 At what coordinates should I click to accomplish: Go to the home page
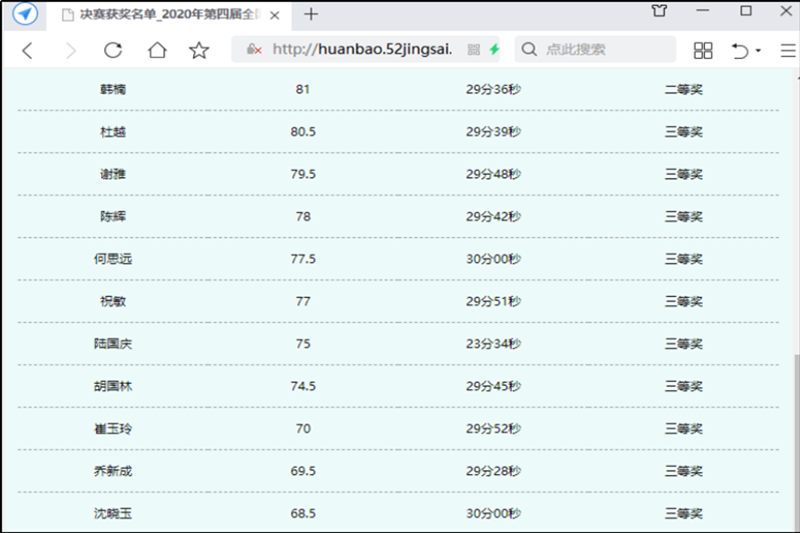click(x=157, y=50)
